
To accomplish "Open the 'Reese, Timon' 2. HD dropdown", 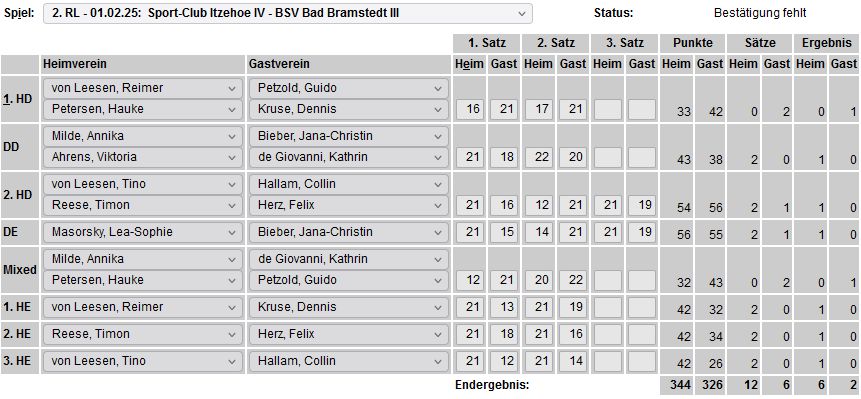I will pos(142,205).
